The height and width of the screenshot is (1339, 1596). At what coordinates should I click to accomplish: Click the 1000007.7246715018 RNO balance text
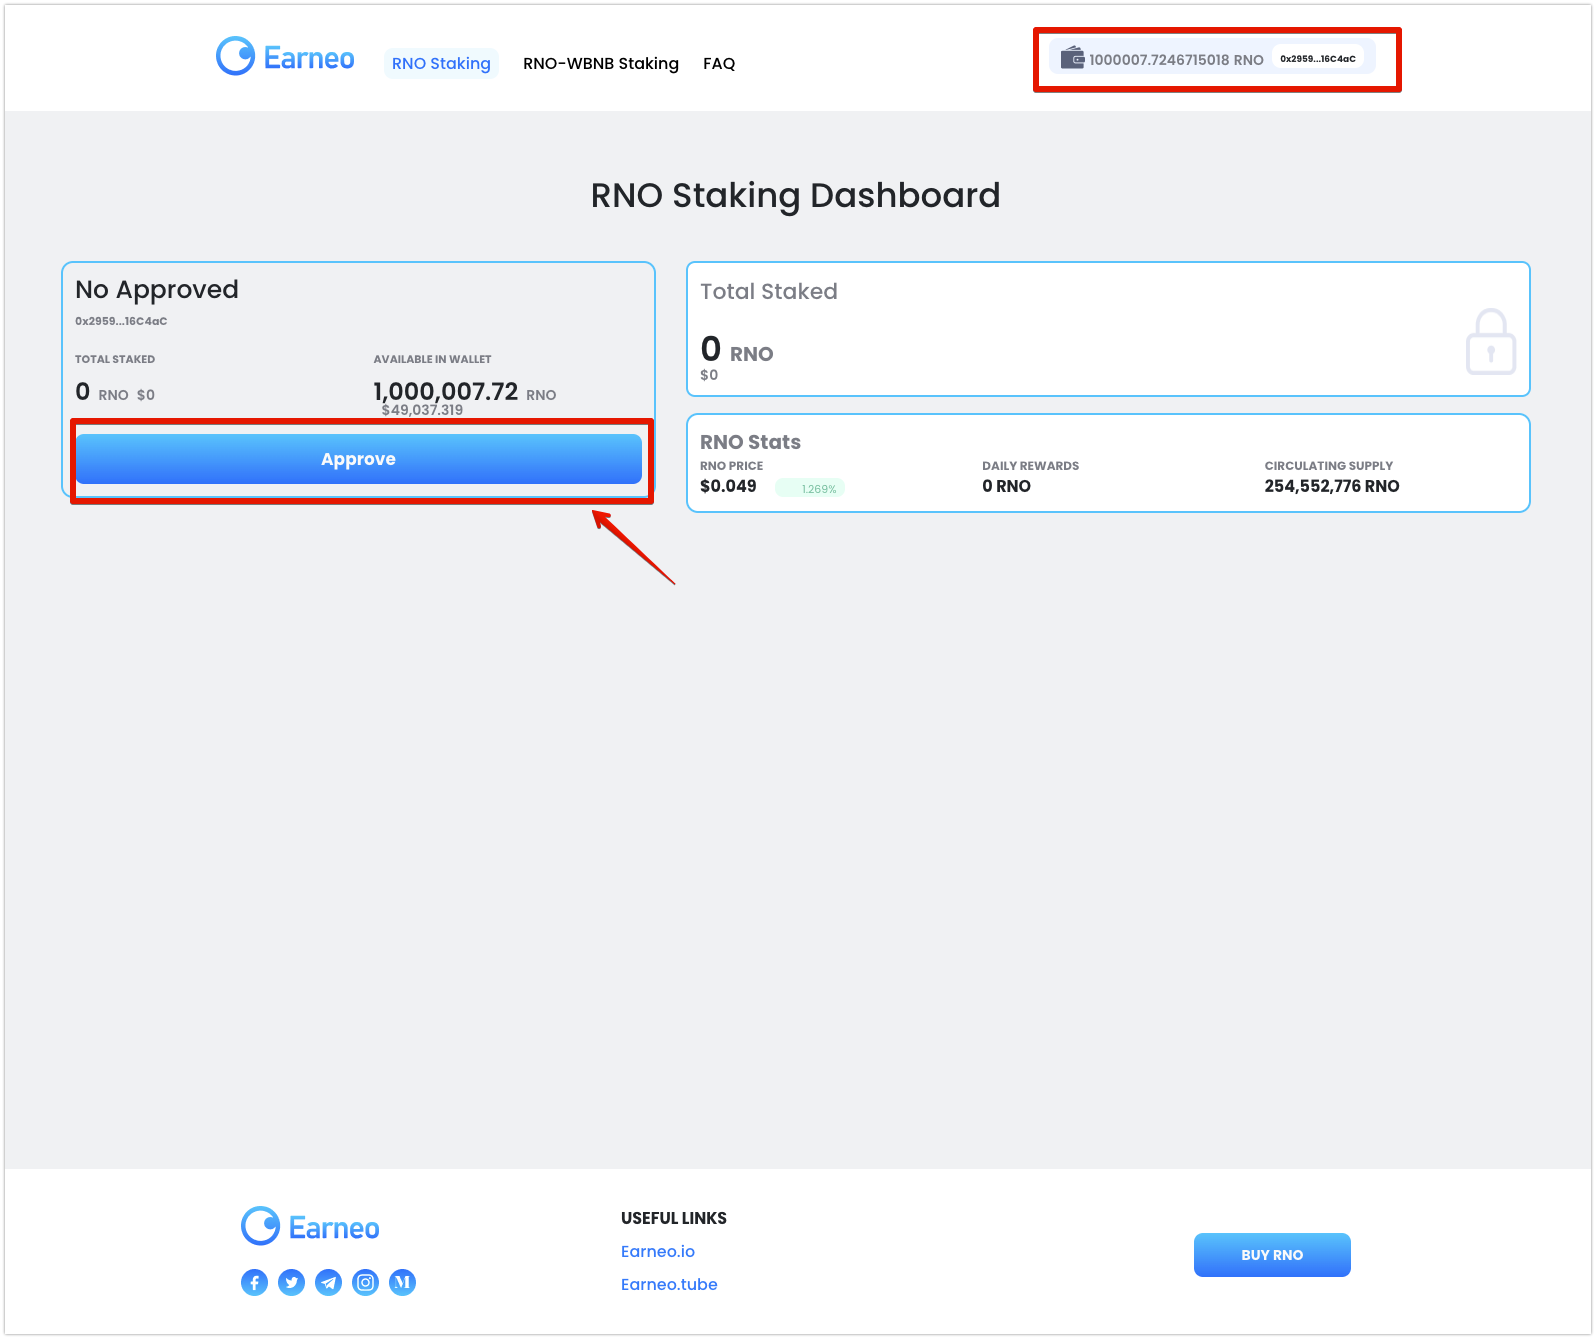coord(1176,59)
